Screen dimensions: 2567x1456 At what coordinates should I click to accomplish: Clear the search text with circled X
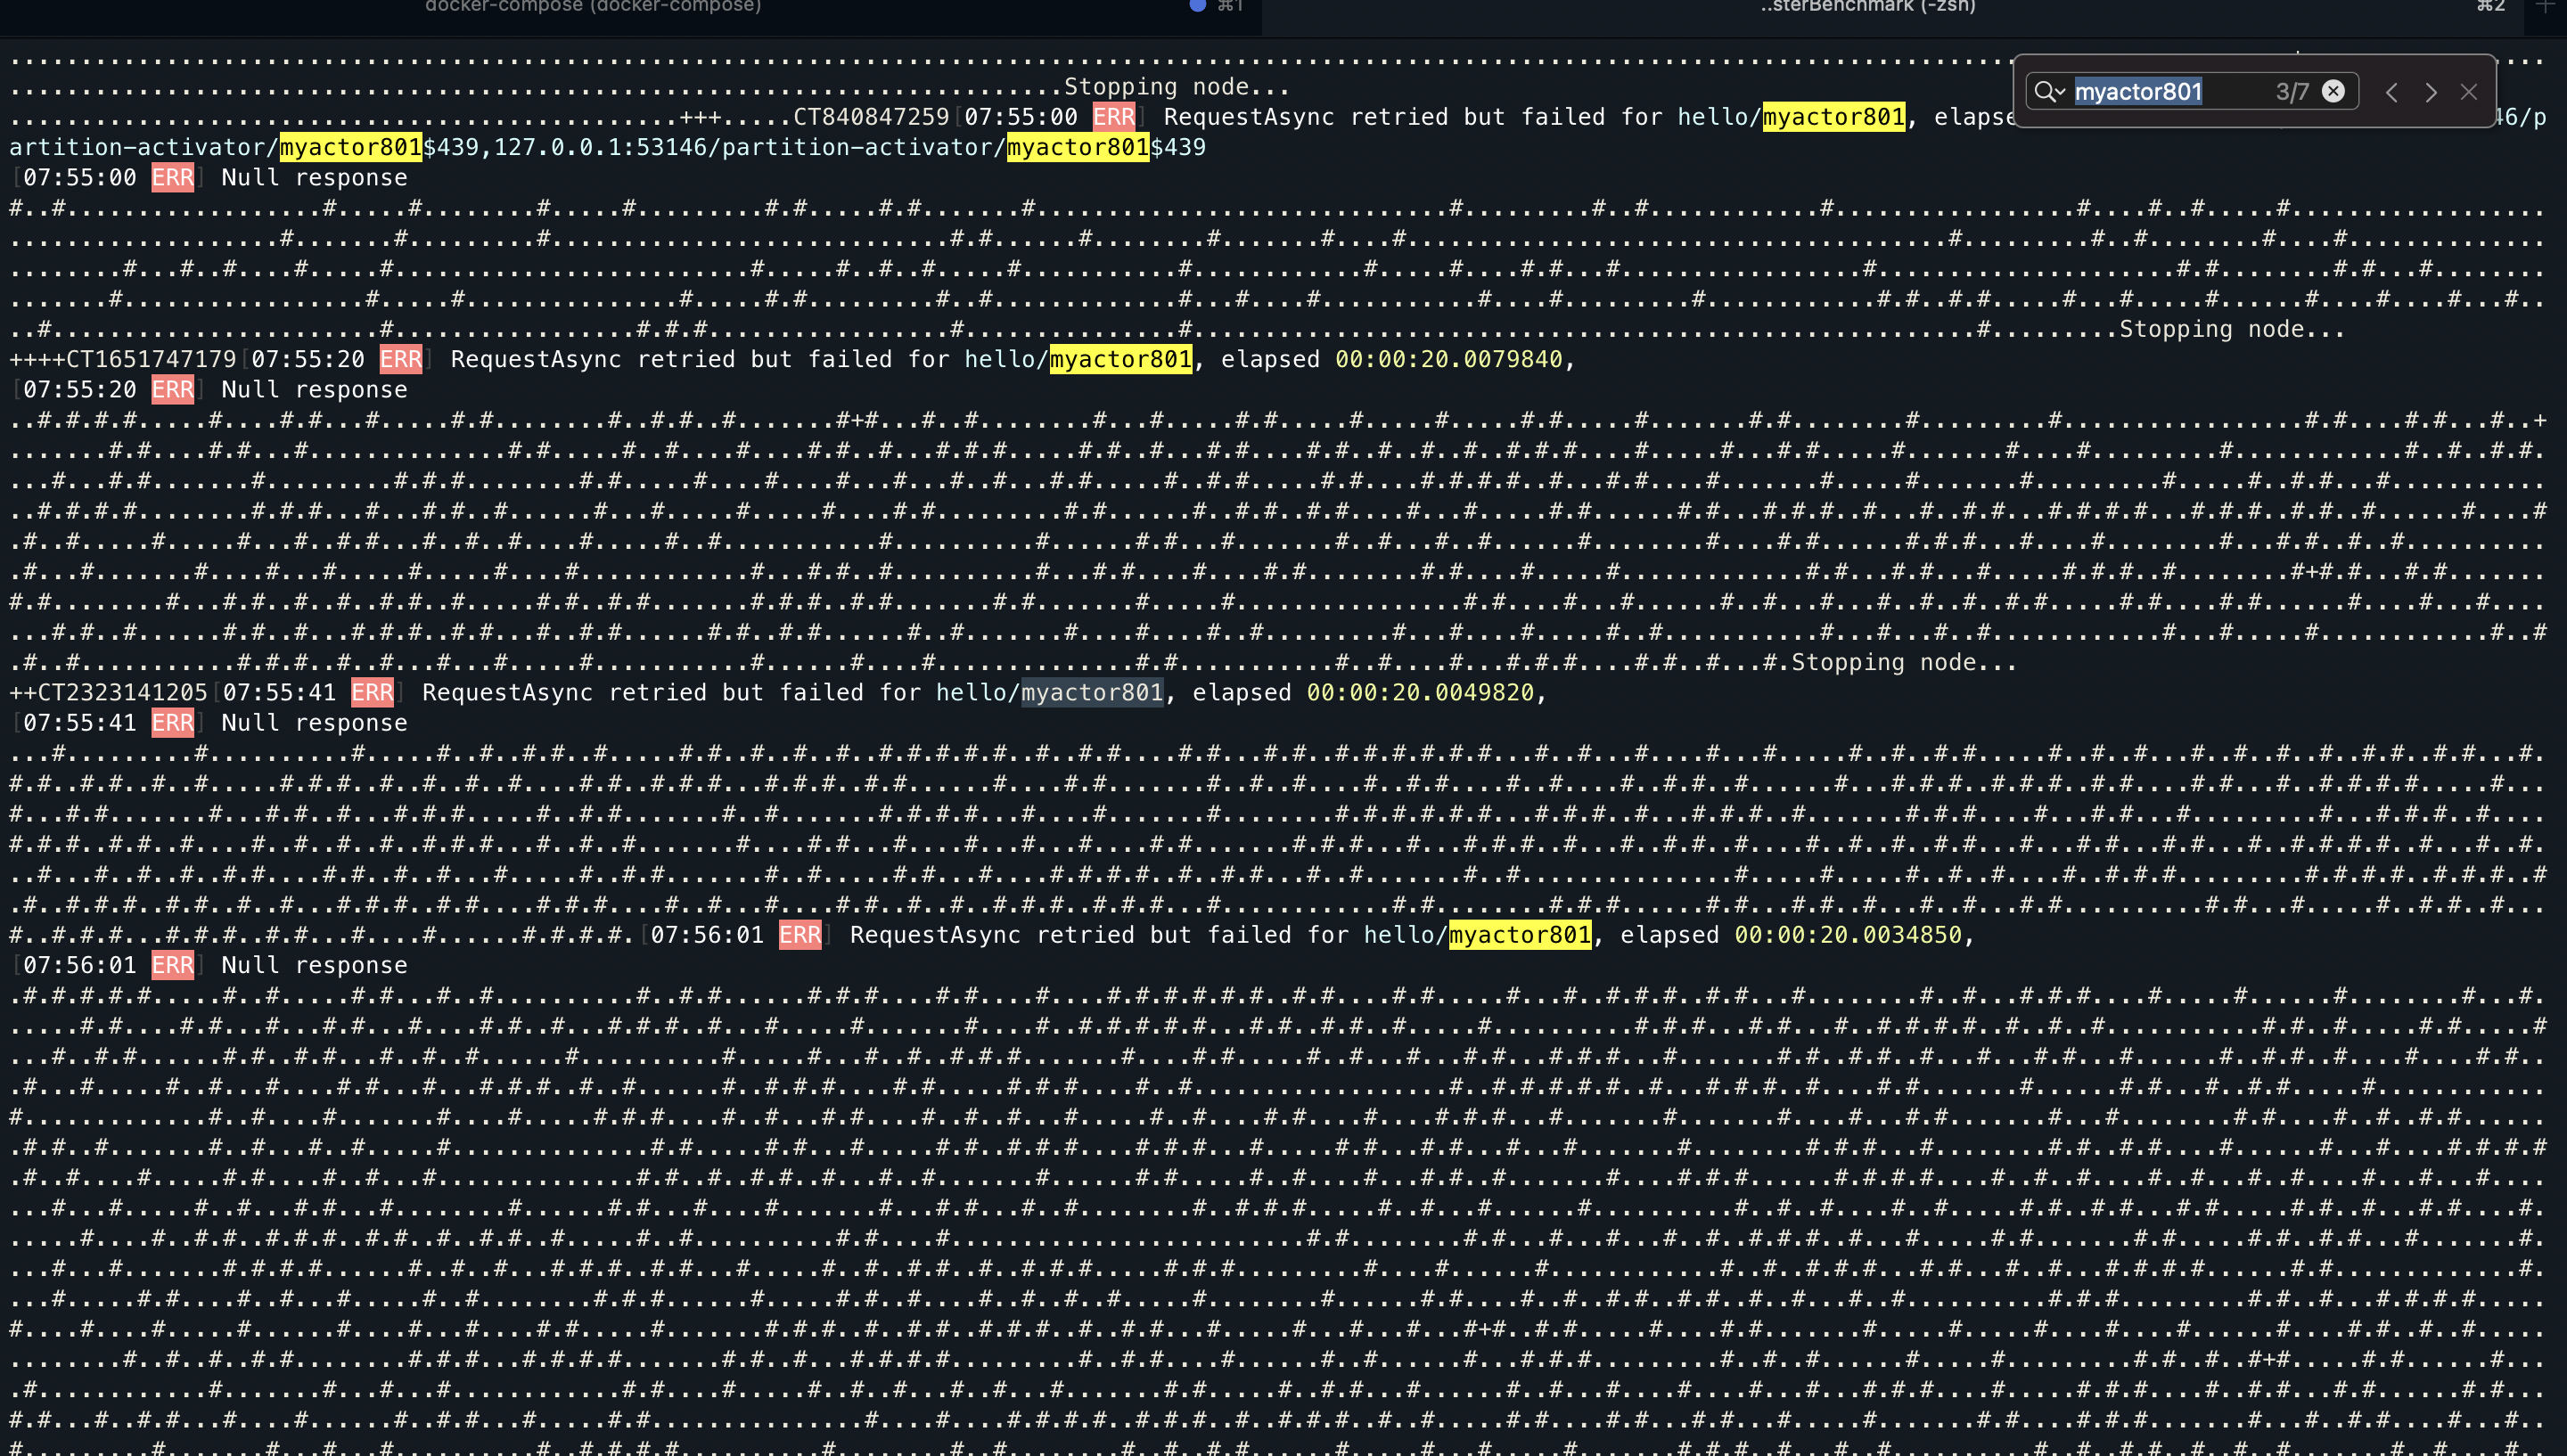click(2333, 92)
